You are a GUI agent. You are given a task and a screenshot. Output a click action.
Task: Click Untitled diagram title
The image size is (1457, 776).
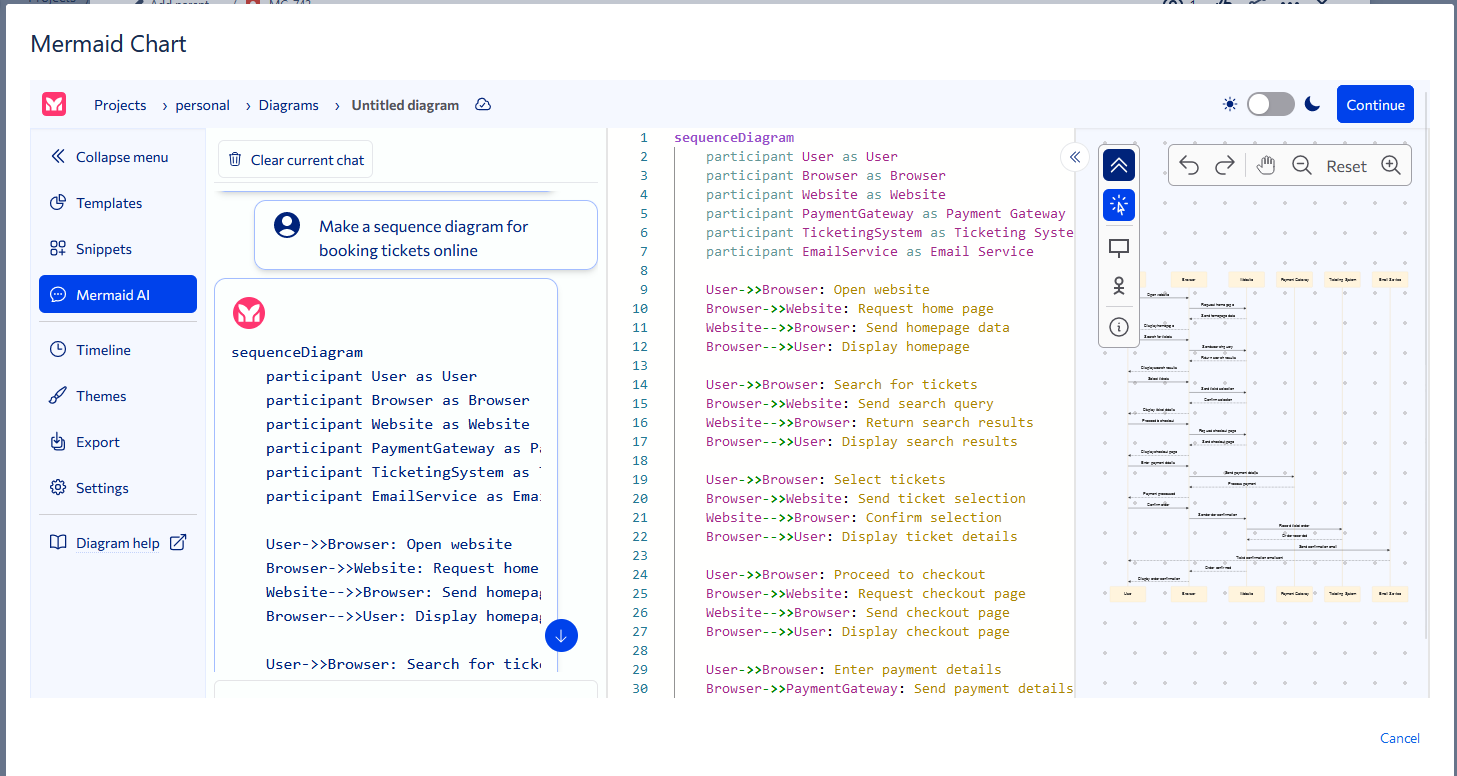coord(405,105)
